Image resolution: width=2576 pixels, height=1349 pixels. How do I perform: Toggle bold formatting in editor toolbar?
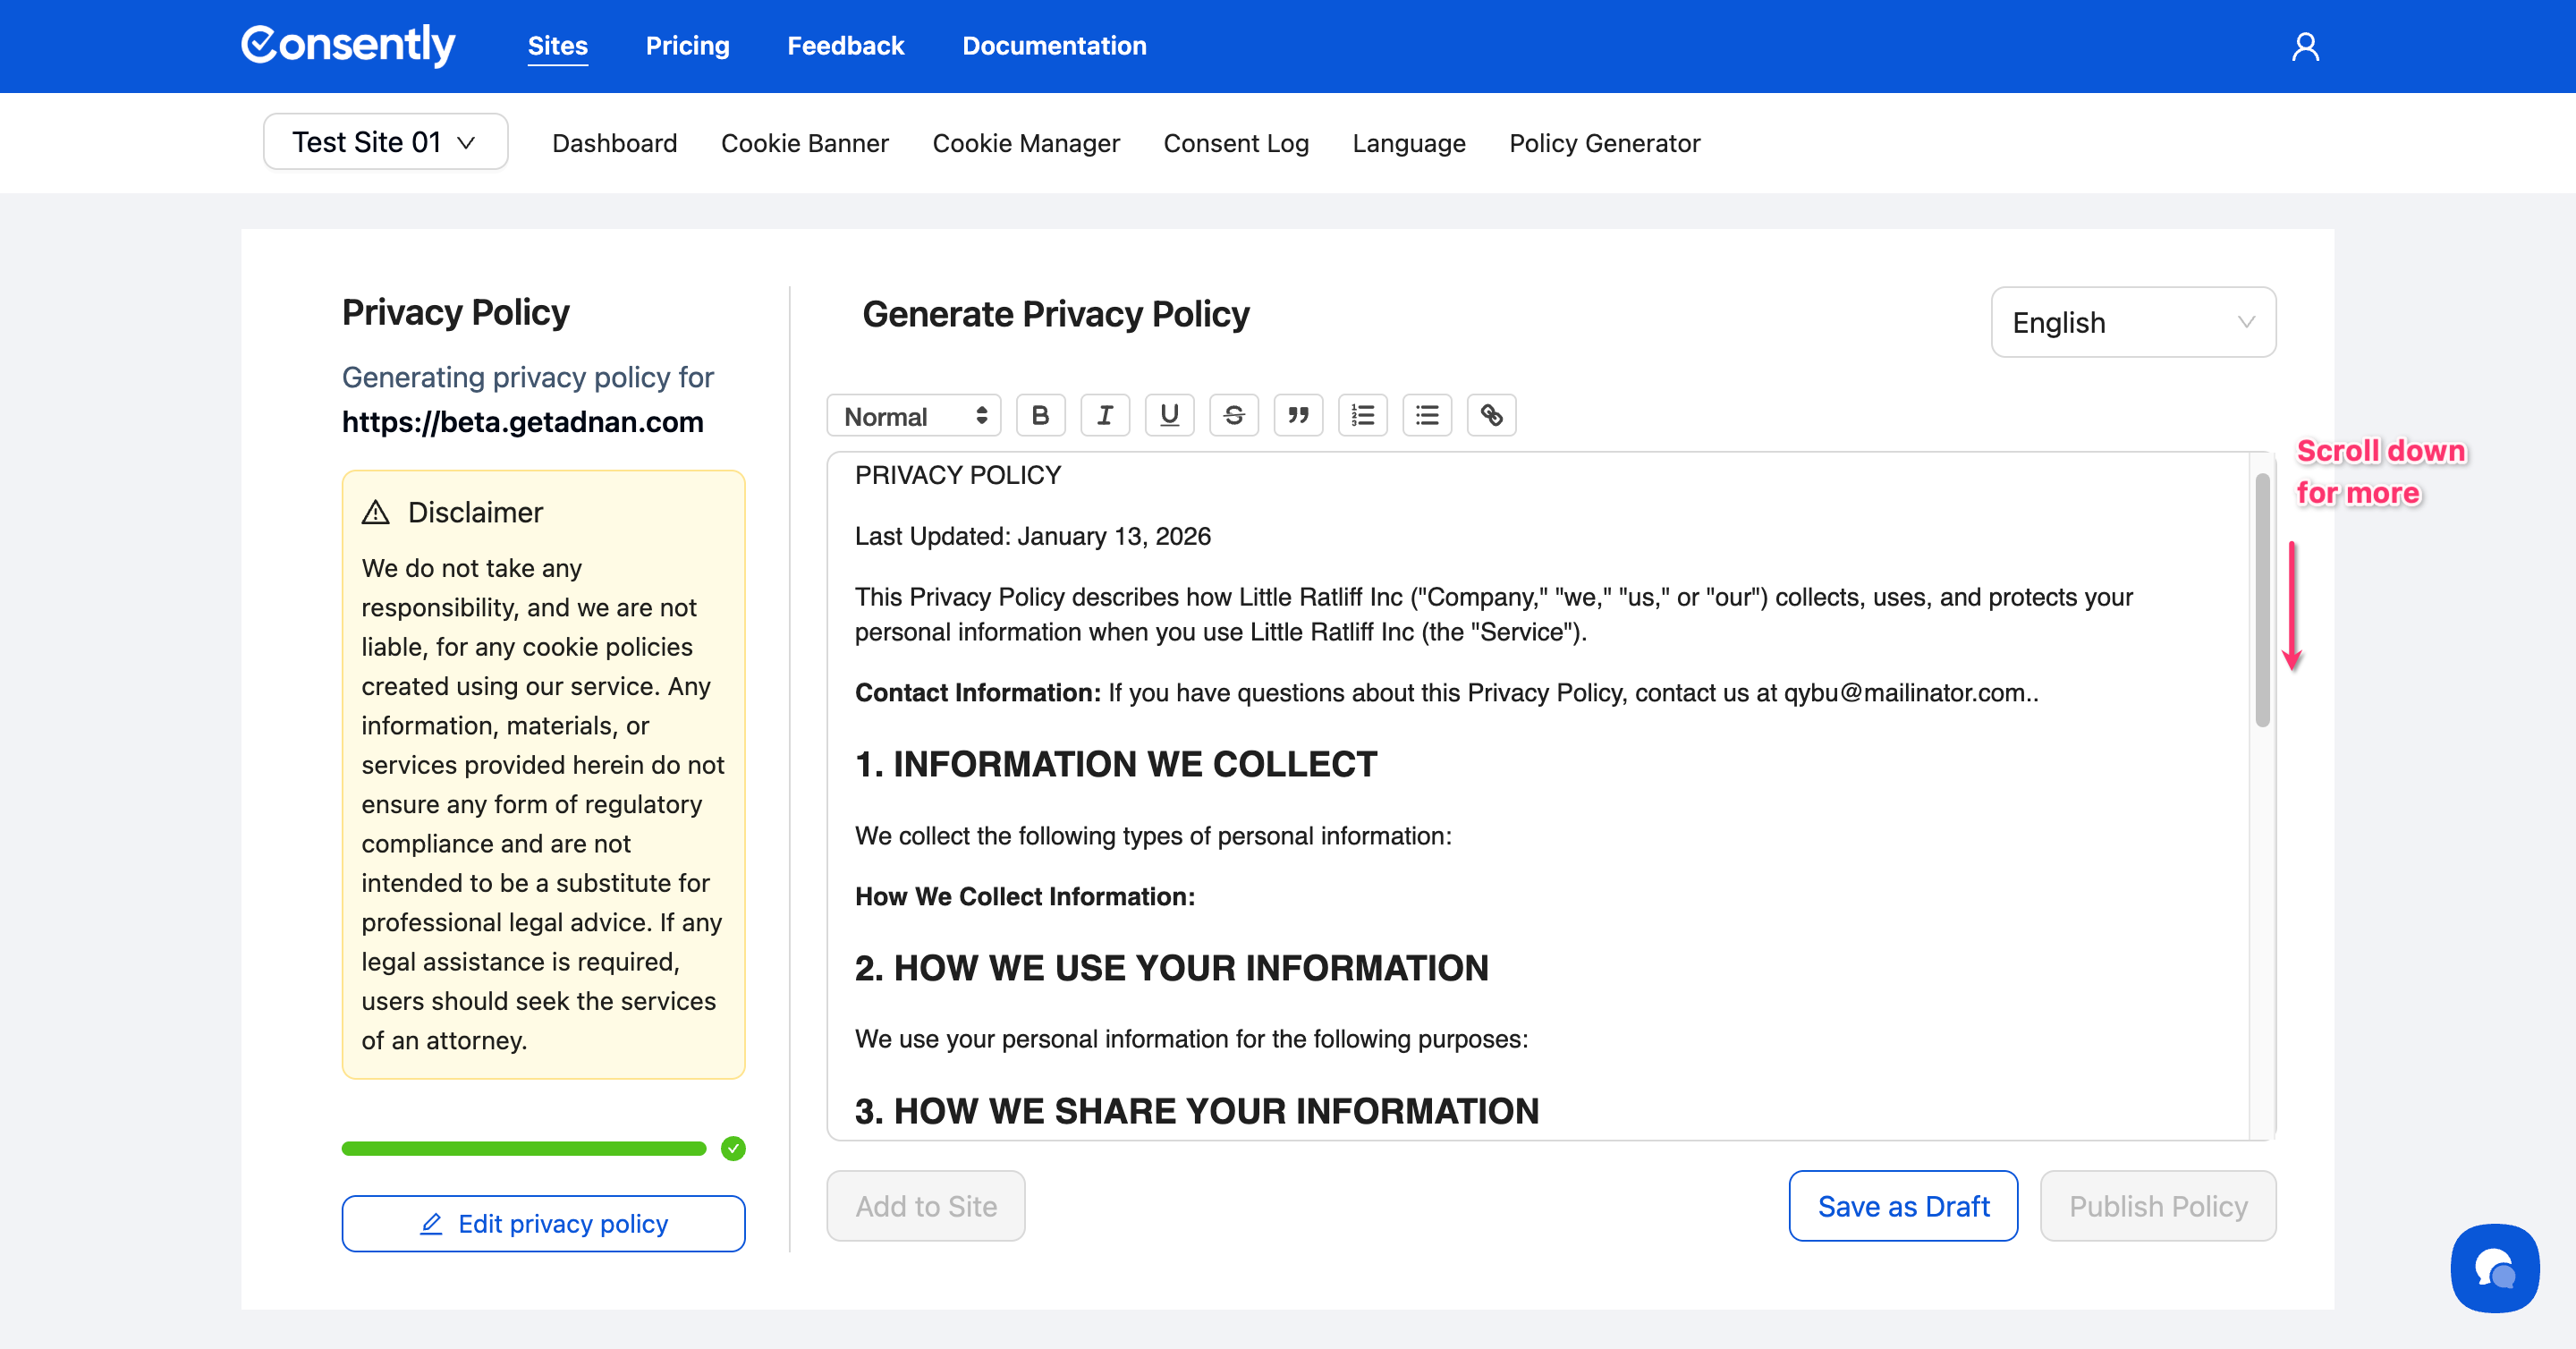1040,415
